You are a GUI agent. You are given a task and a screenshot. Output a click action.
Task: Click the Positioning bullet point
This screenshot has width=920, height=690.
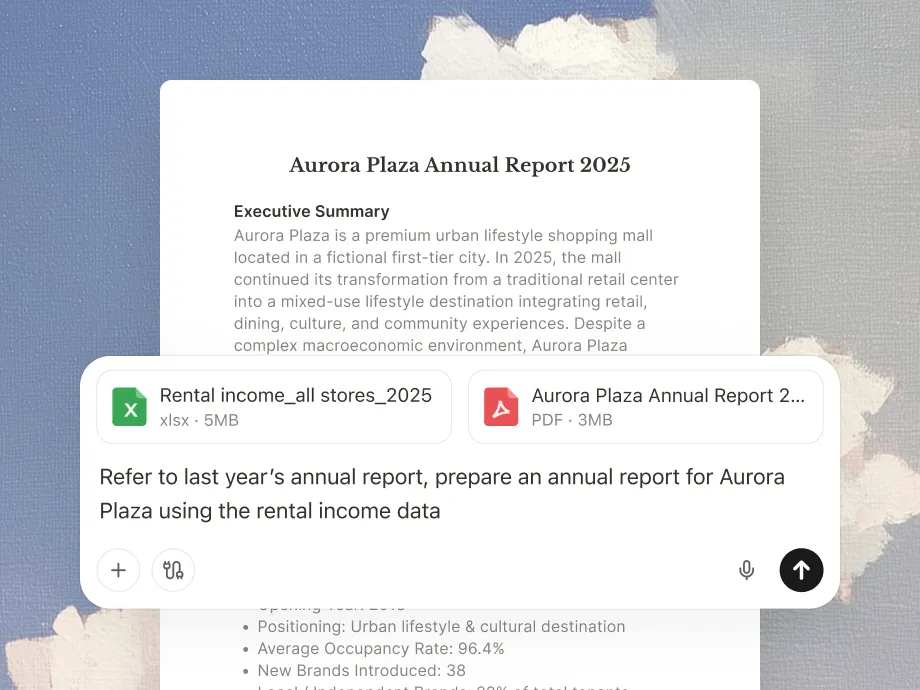(440, 627)
